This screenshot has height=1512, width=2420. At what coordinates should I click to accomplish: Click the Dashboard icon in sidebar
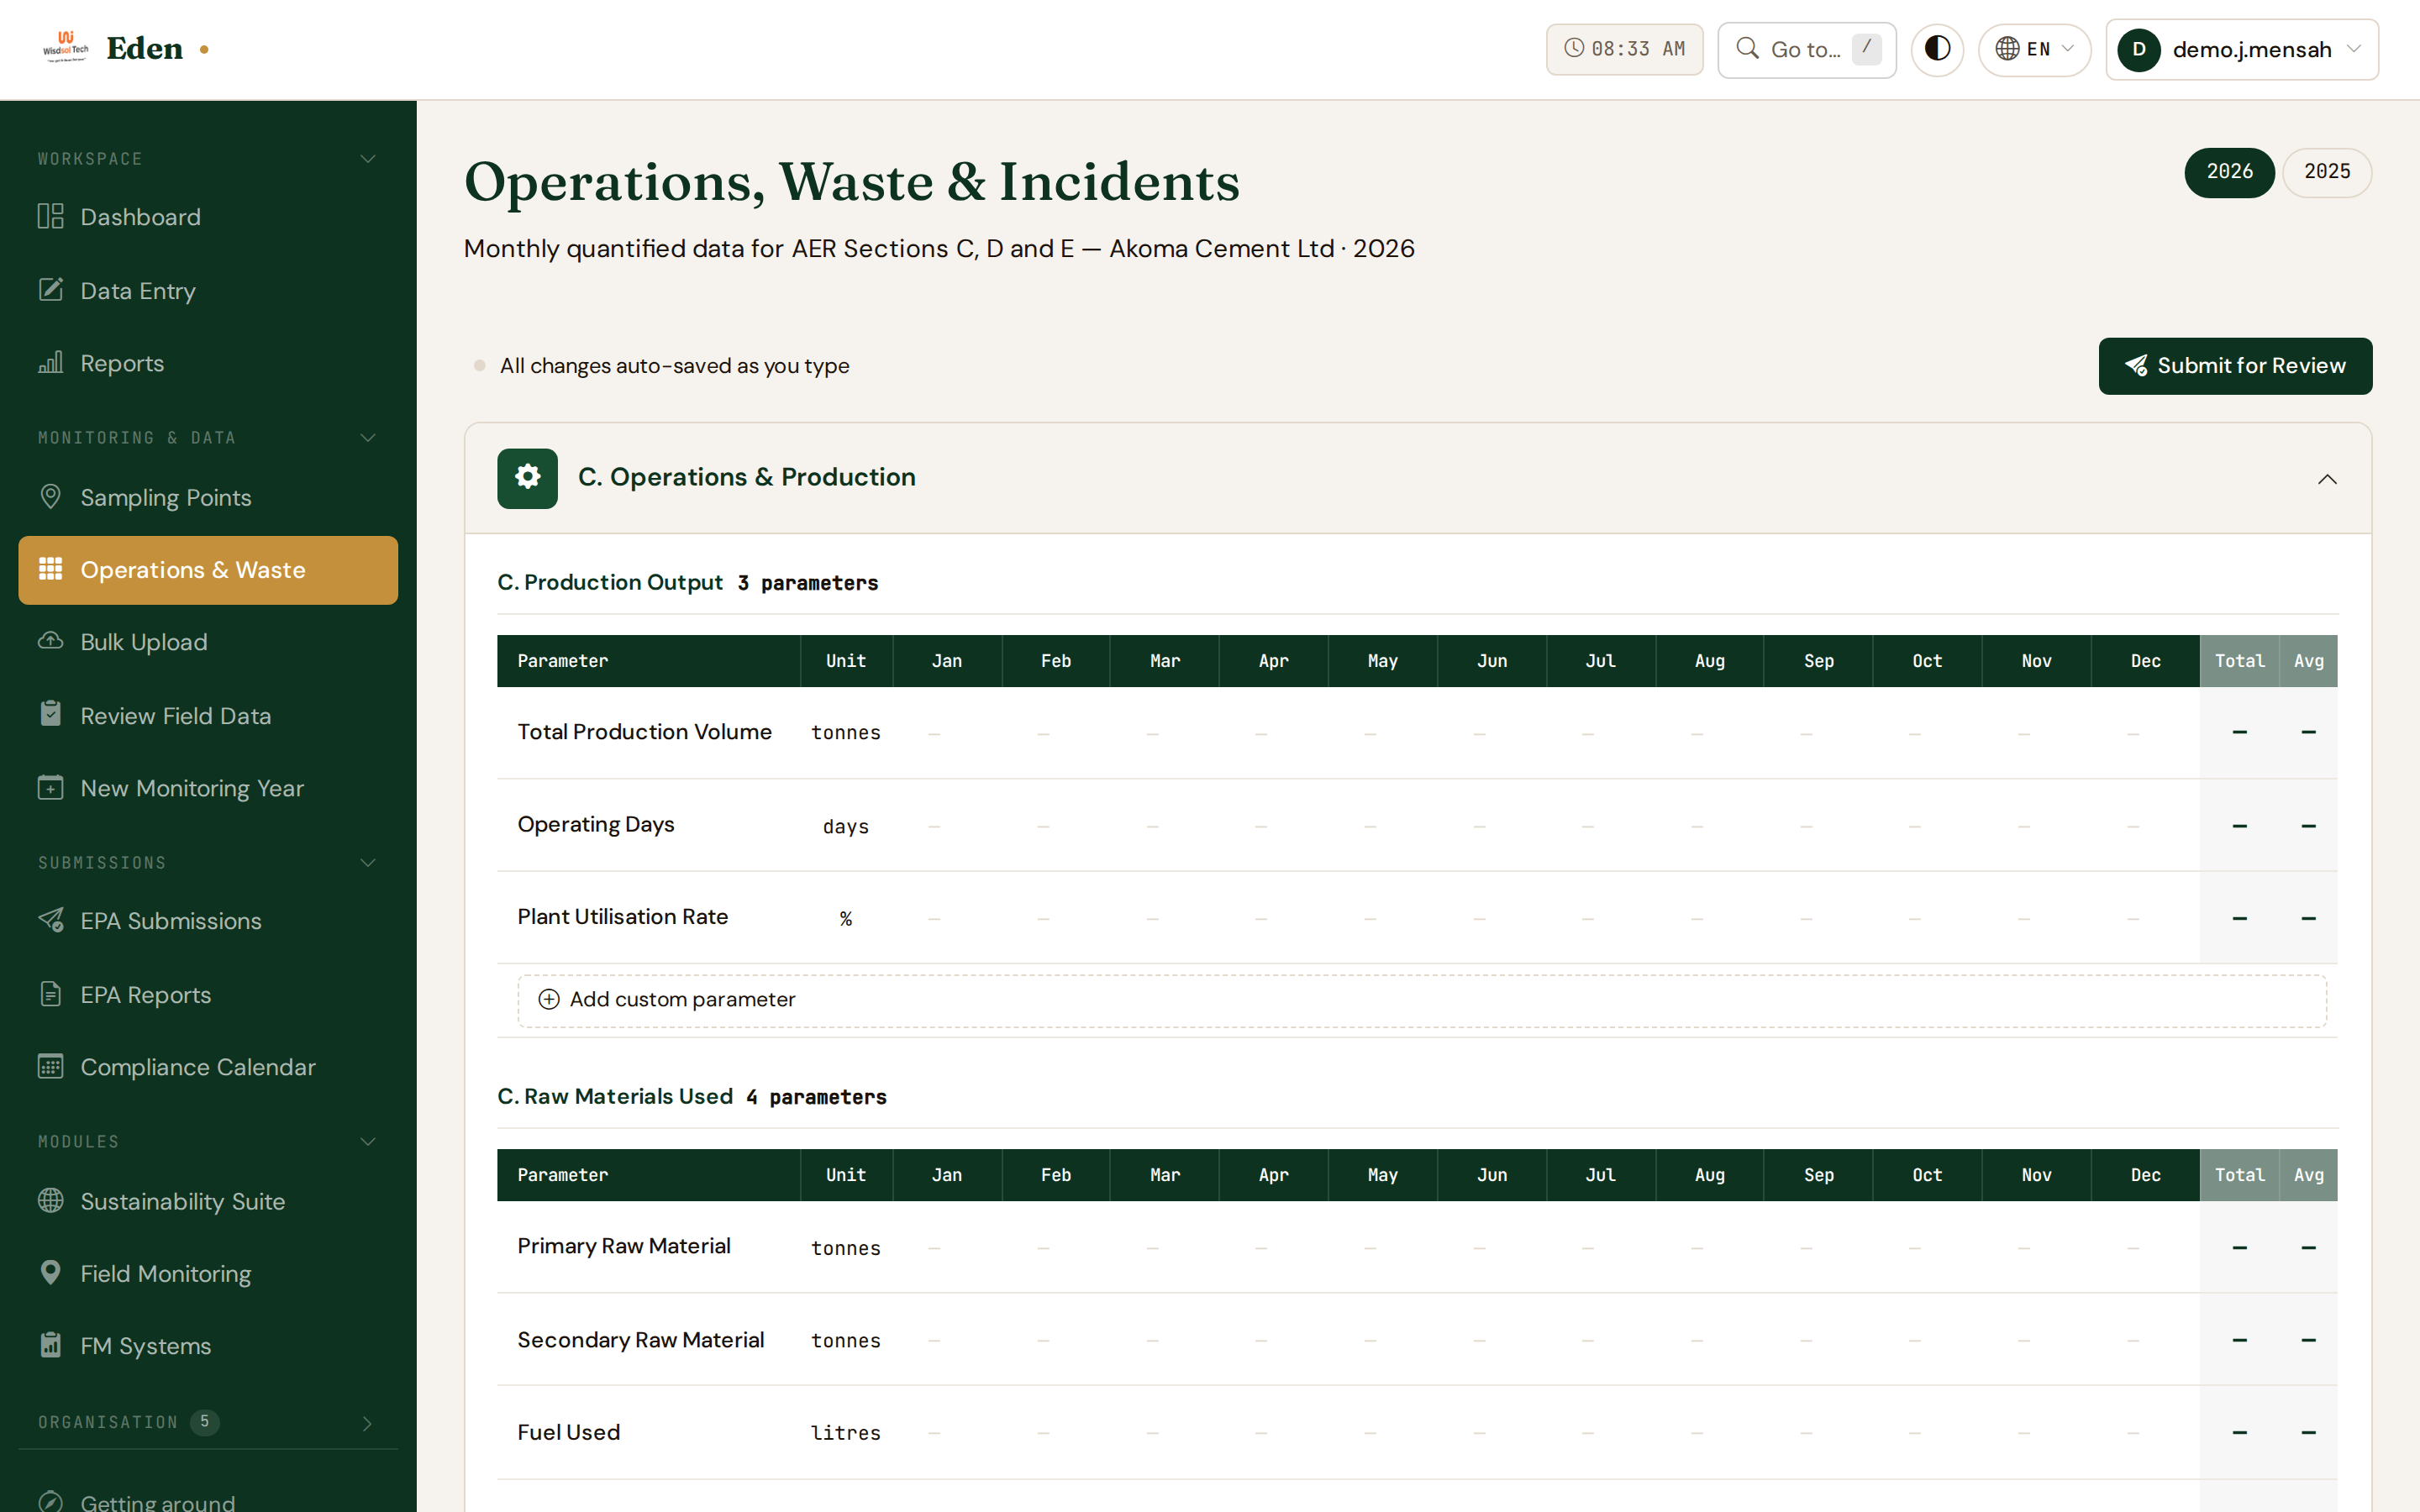tap(50, 216)
